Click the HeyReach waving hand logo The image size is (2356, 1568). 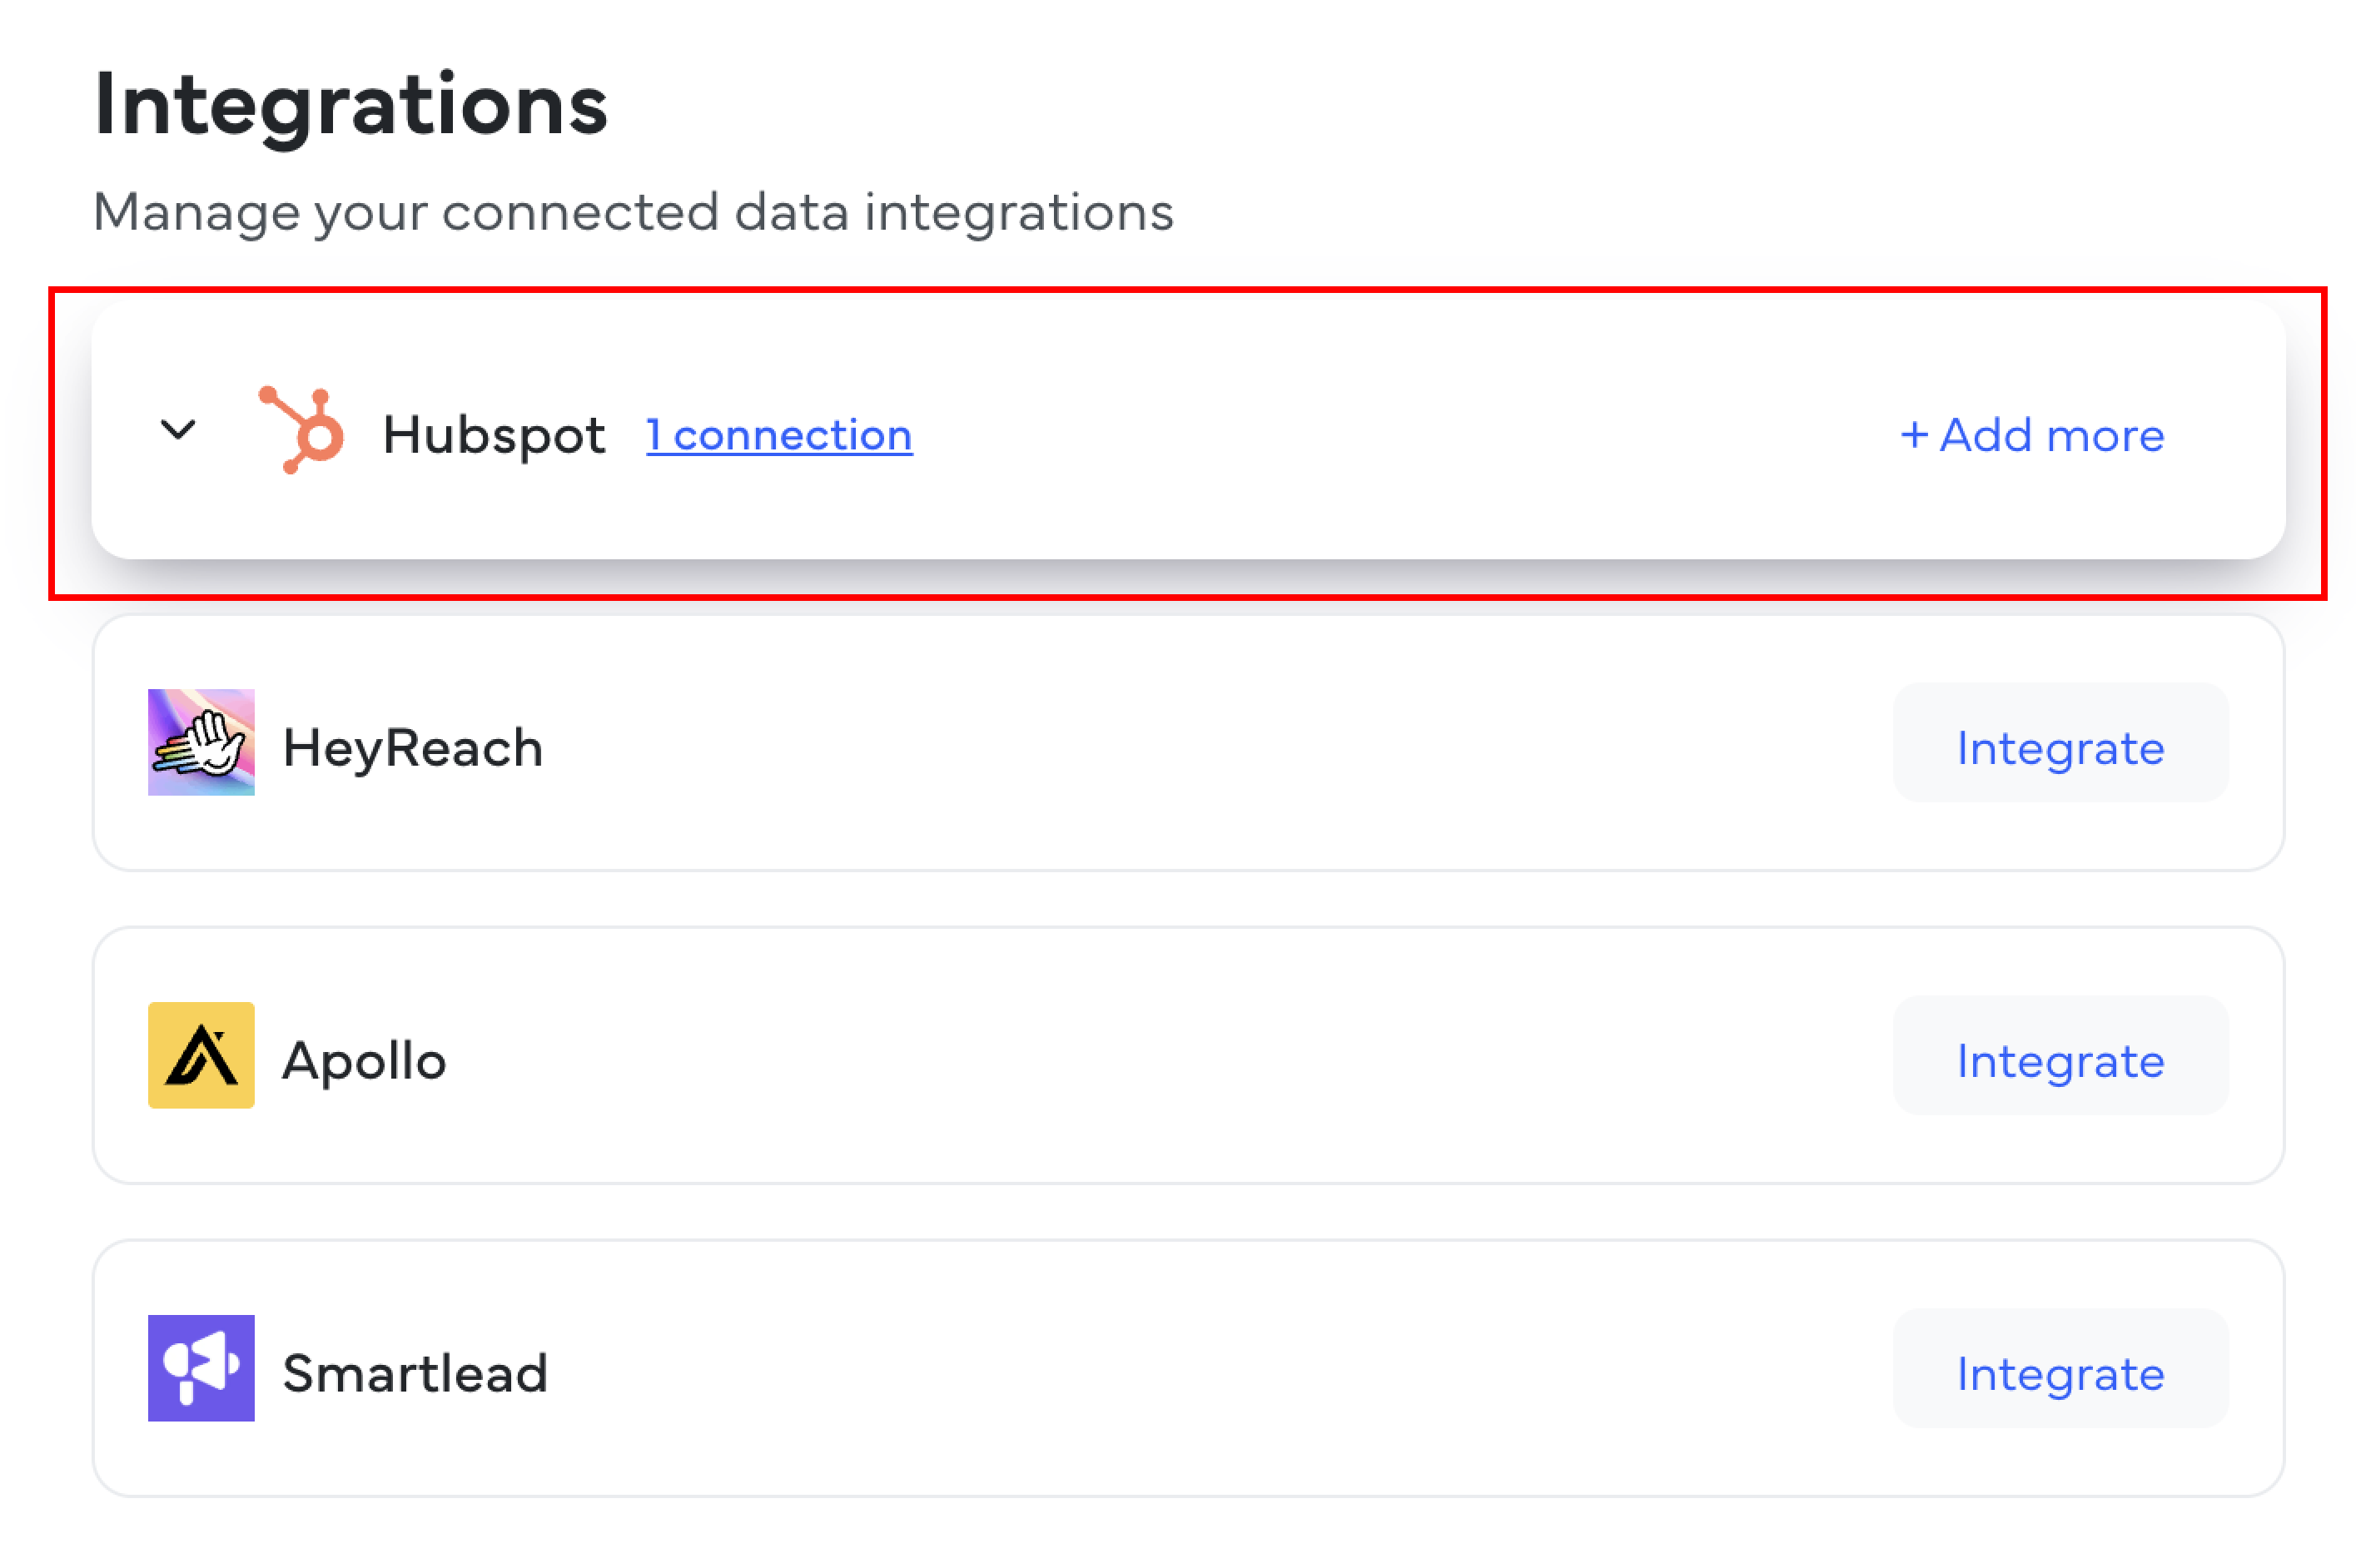point(201,742)
